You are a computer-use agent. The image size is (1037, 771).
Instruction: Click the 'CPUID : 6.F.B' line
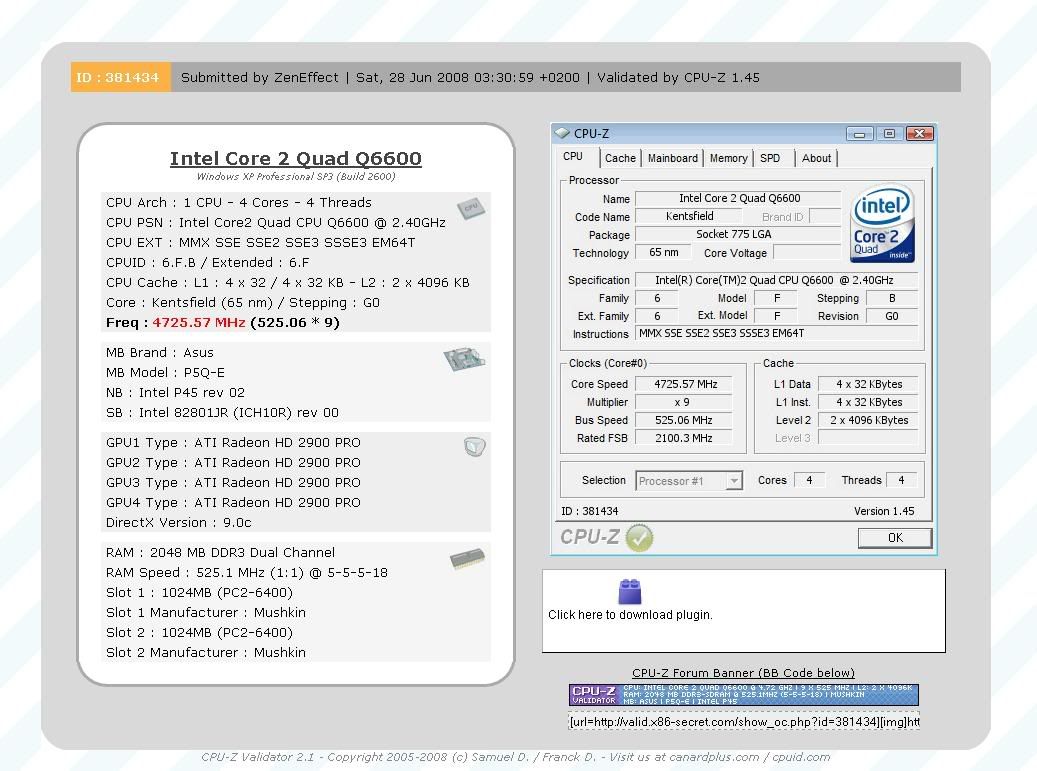point(208,263)
